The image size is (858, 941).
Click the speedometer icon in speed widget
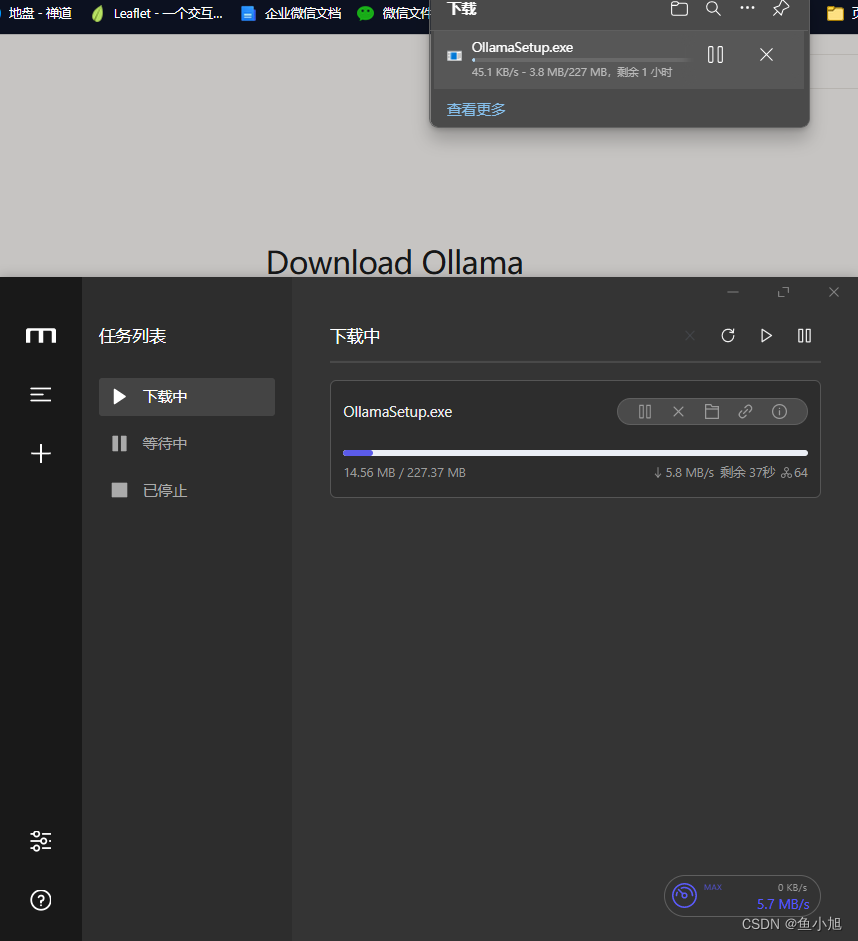tap(684, 895)
